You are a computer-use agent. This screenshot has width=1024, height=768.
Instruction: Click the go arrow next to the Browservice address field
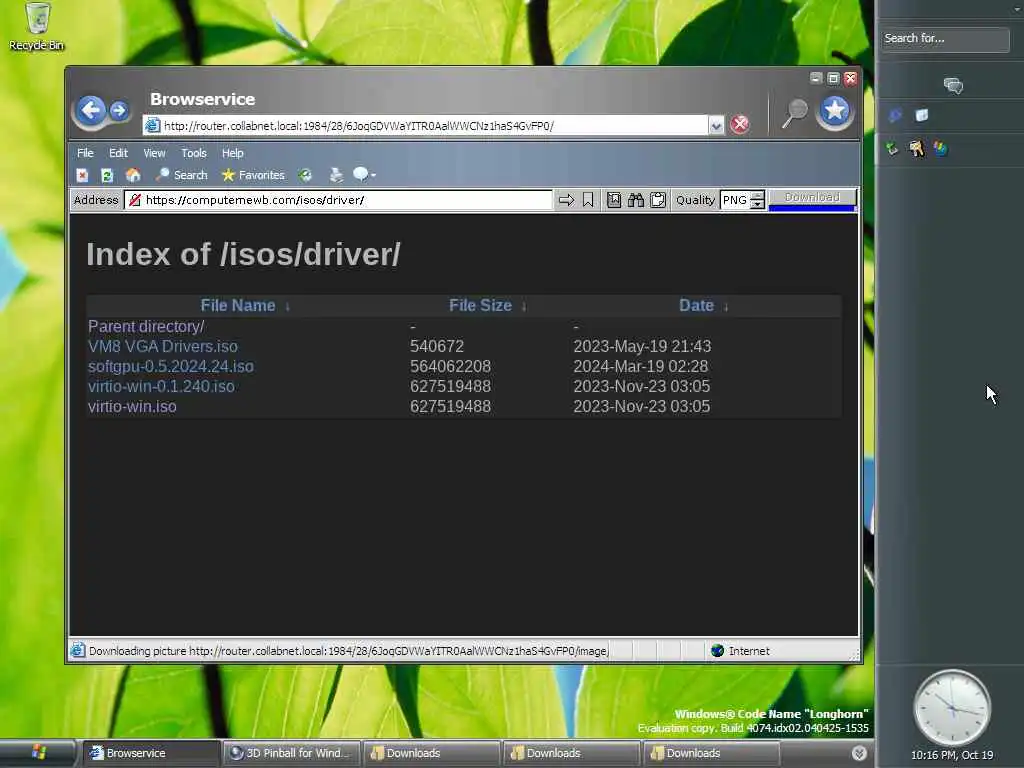tap(566, 200)
